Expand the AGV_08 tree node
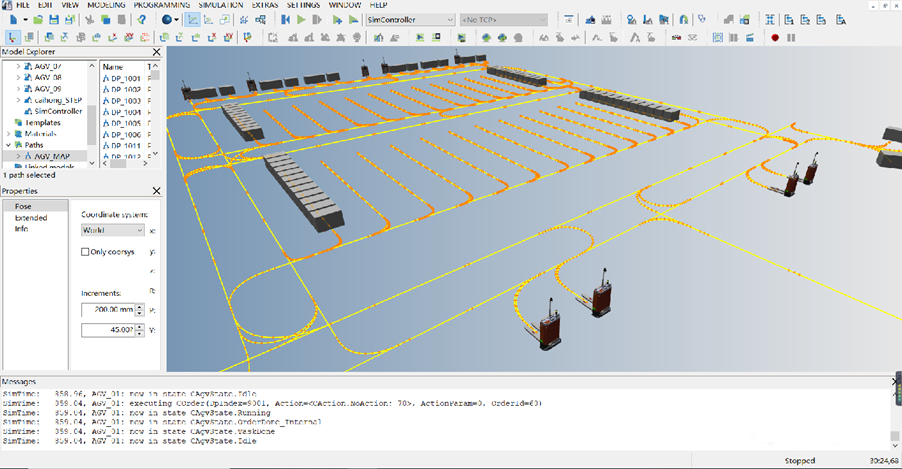The height and width of the screenshot is (469, 902). pyautogui.click(x=20, y=76)
